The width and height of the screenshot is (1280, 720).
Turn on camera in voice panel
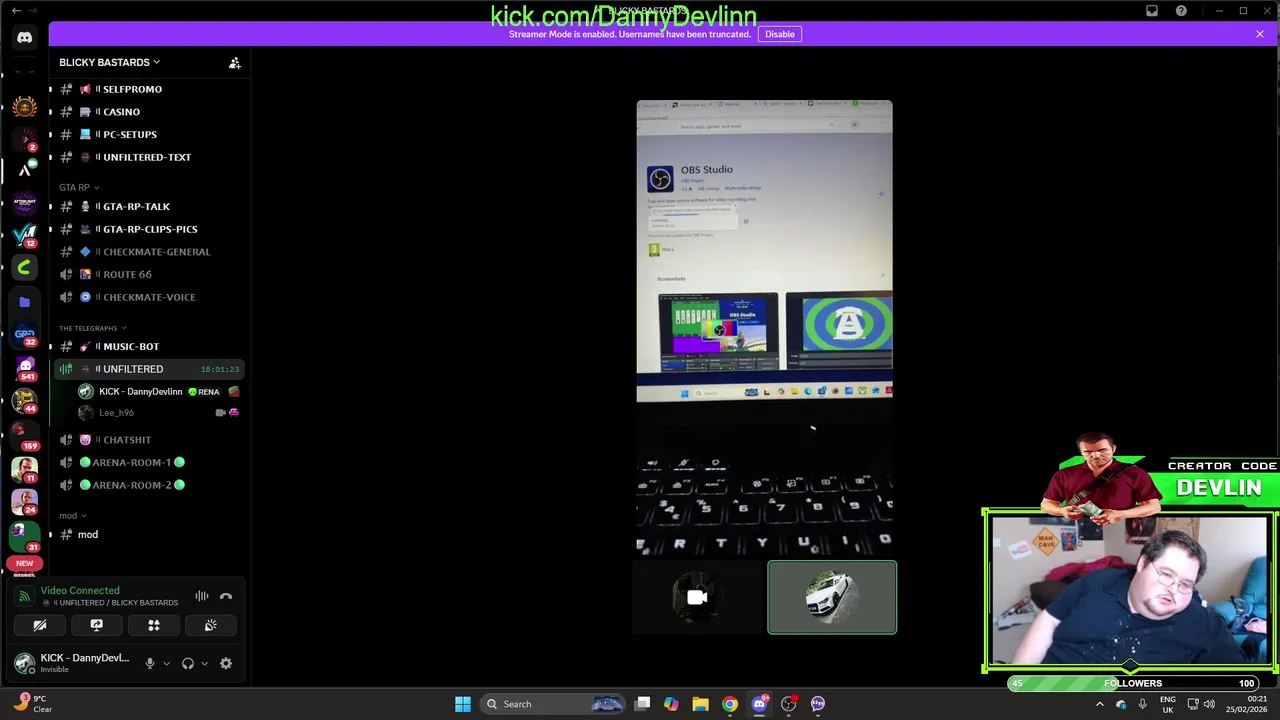40,625
